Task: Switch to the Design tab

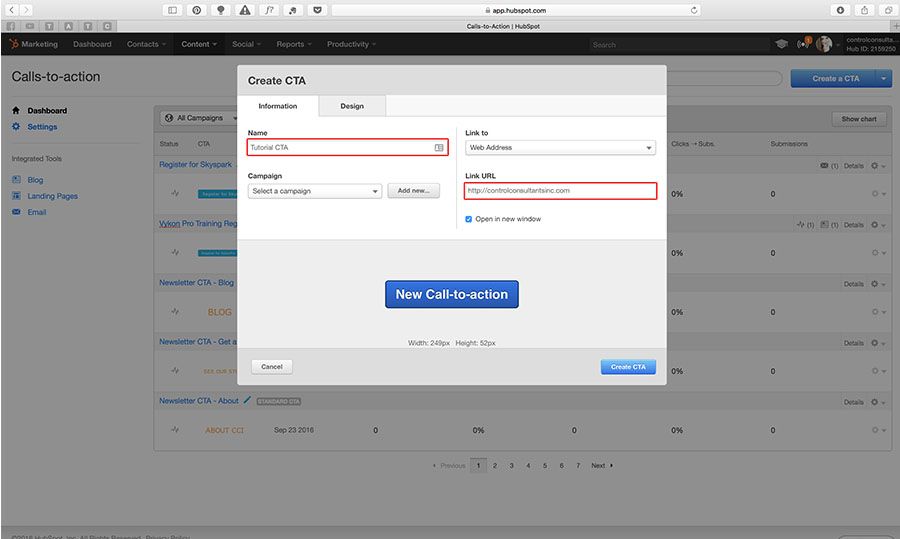Action: (x=352, y=106)
